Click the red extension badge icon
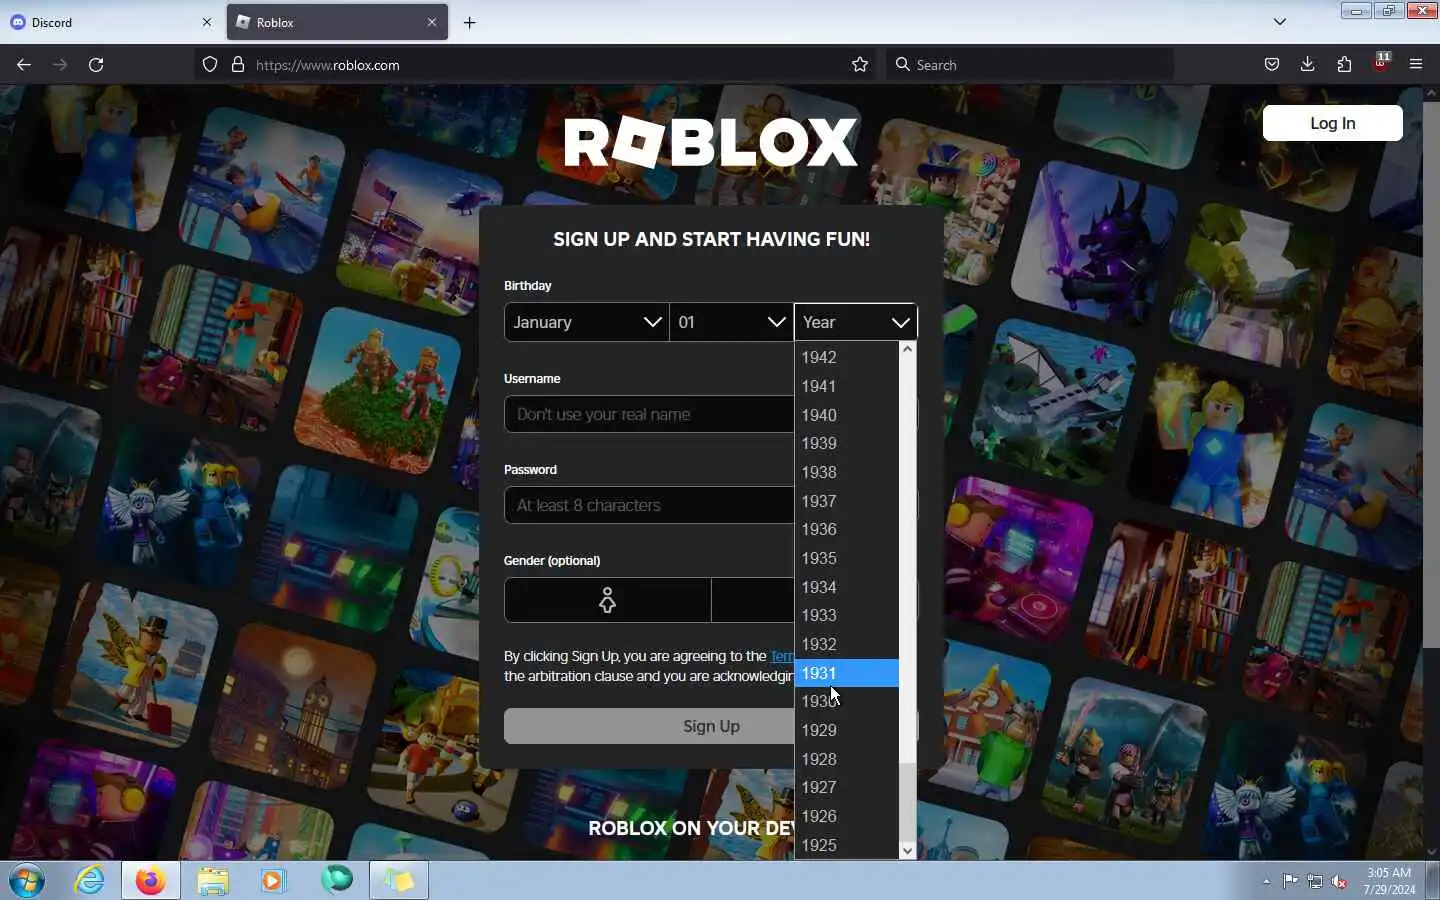This screenshot has height=900, width=1440. tap(1381, 62)
